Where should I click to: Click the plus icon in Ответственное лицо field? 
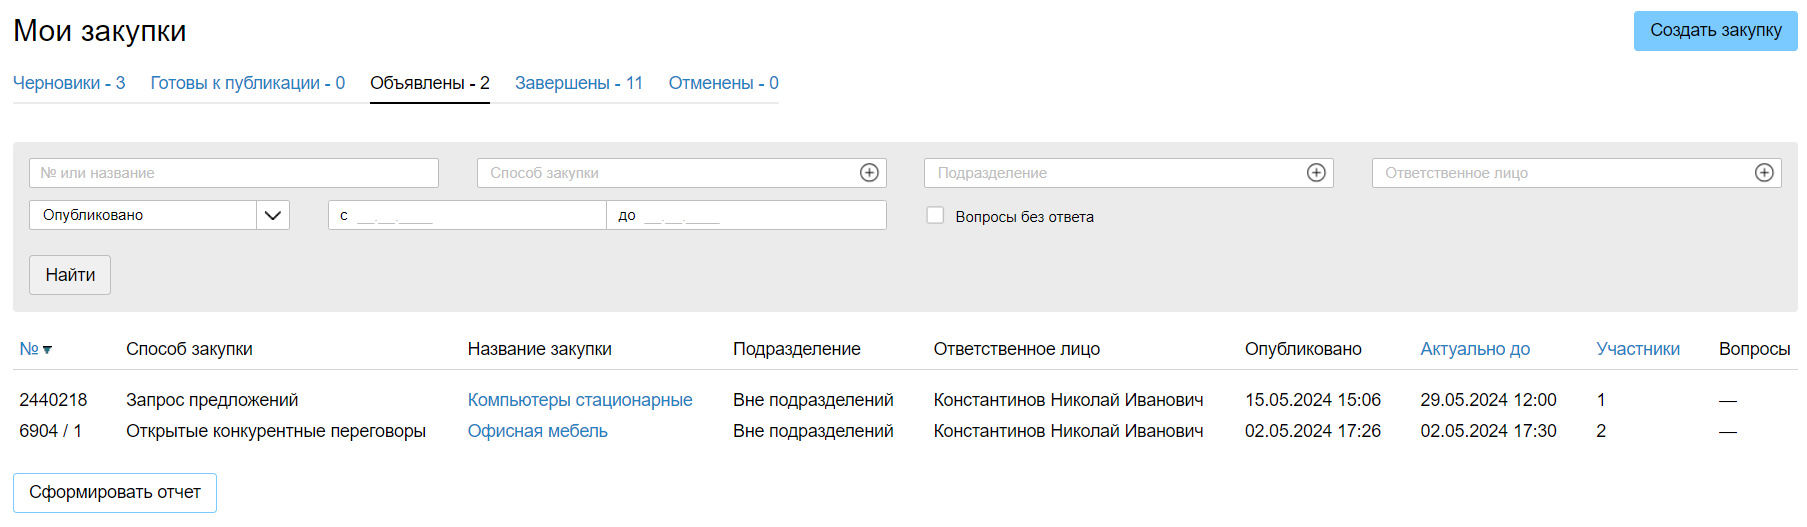(x=1764, y=173)
